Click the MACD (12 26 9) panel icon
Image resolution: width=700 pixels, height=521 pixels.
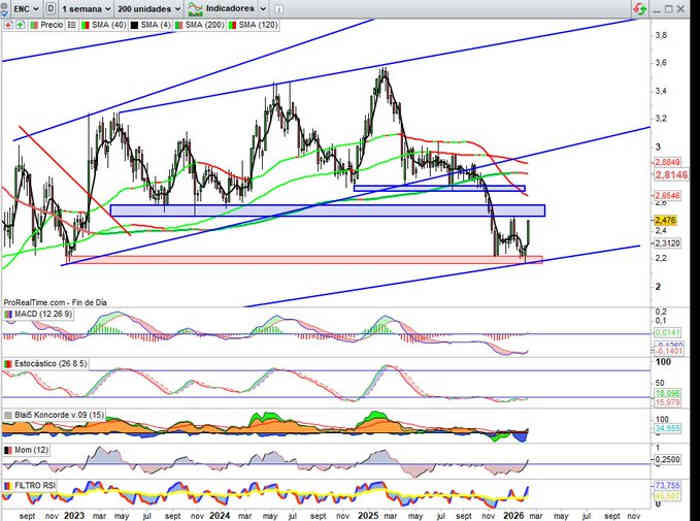coord(8,316)
